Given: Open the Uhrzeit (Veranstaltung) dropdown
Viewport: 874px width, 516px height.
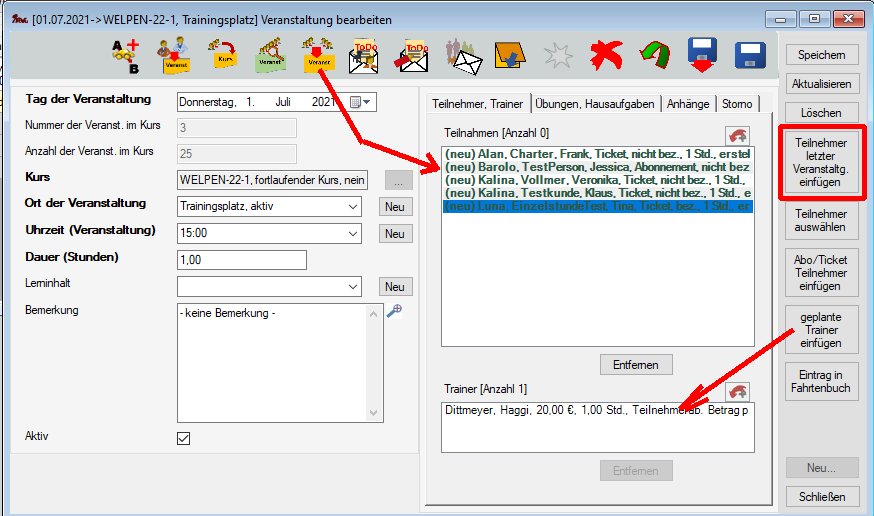Looking at the screenshot, I should click(x=350, y=233).
